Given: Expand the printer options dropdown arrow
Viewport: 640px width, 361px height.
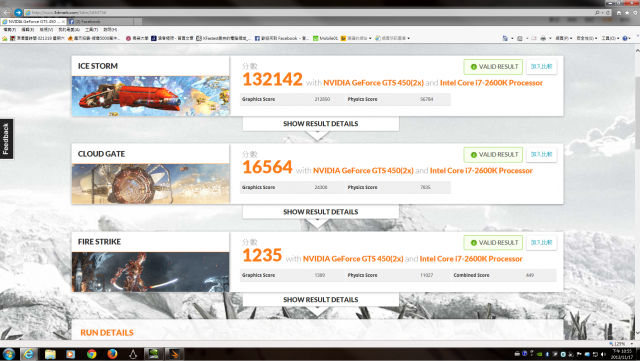Looking at the screenshot, I should [x=550, y=38].
